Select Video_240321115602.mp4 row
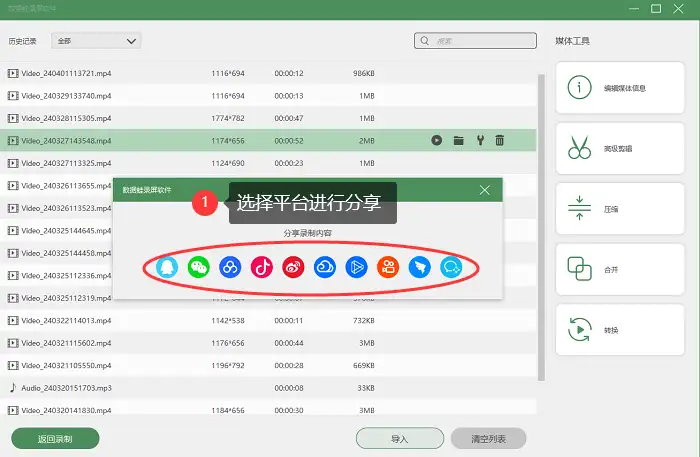700x457 pixels. coord(268,343)
